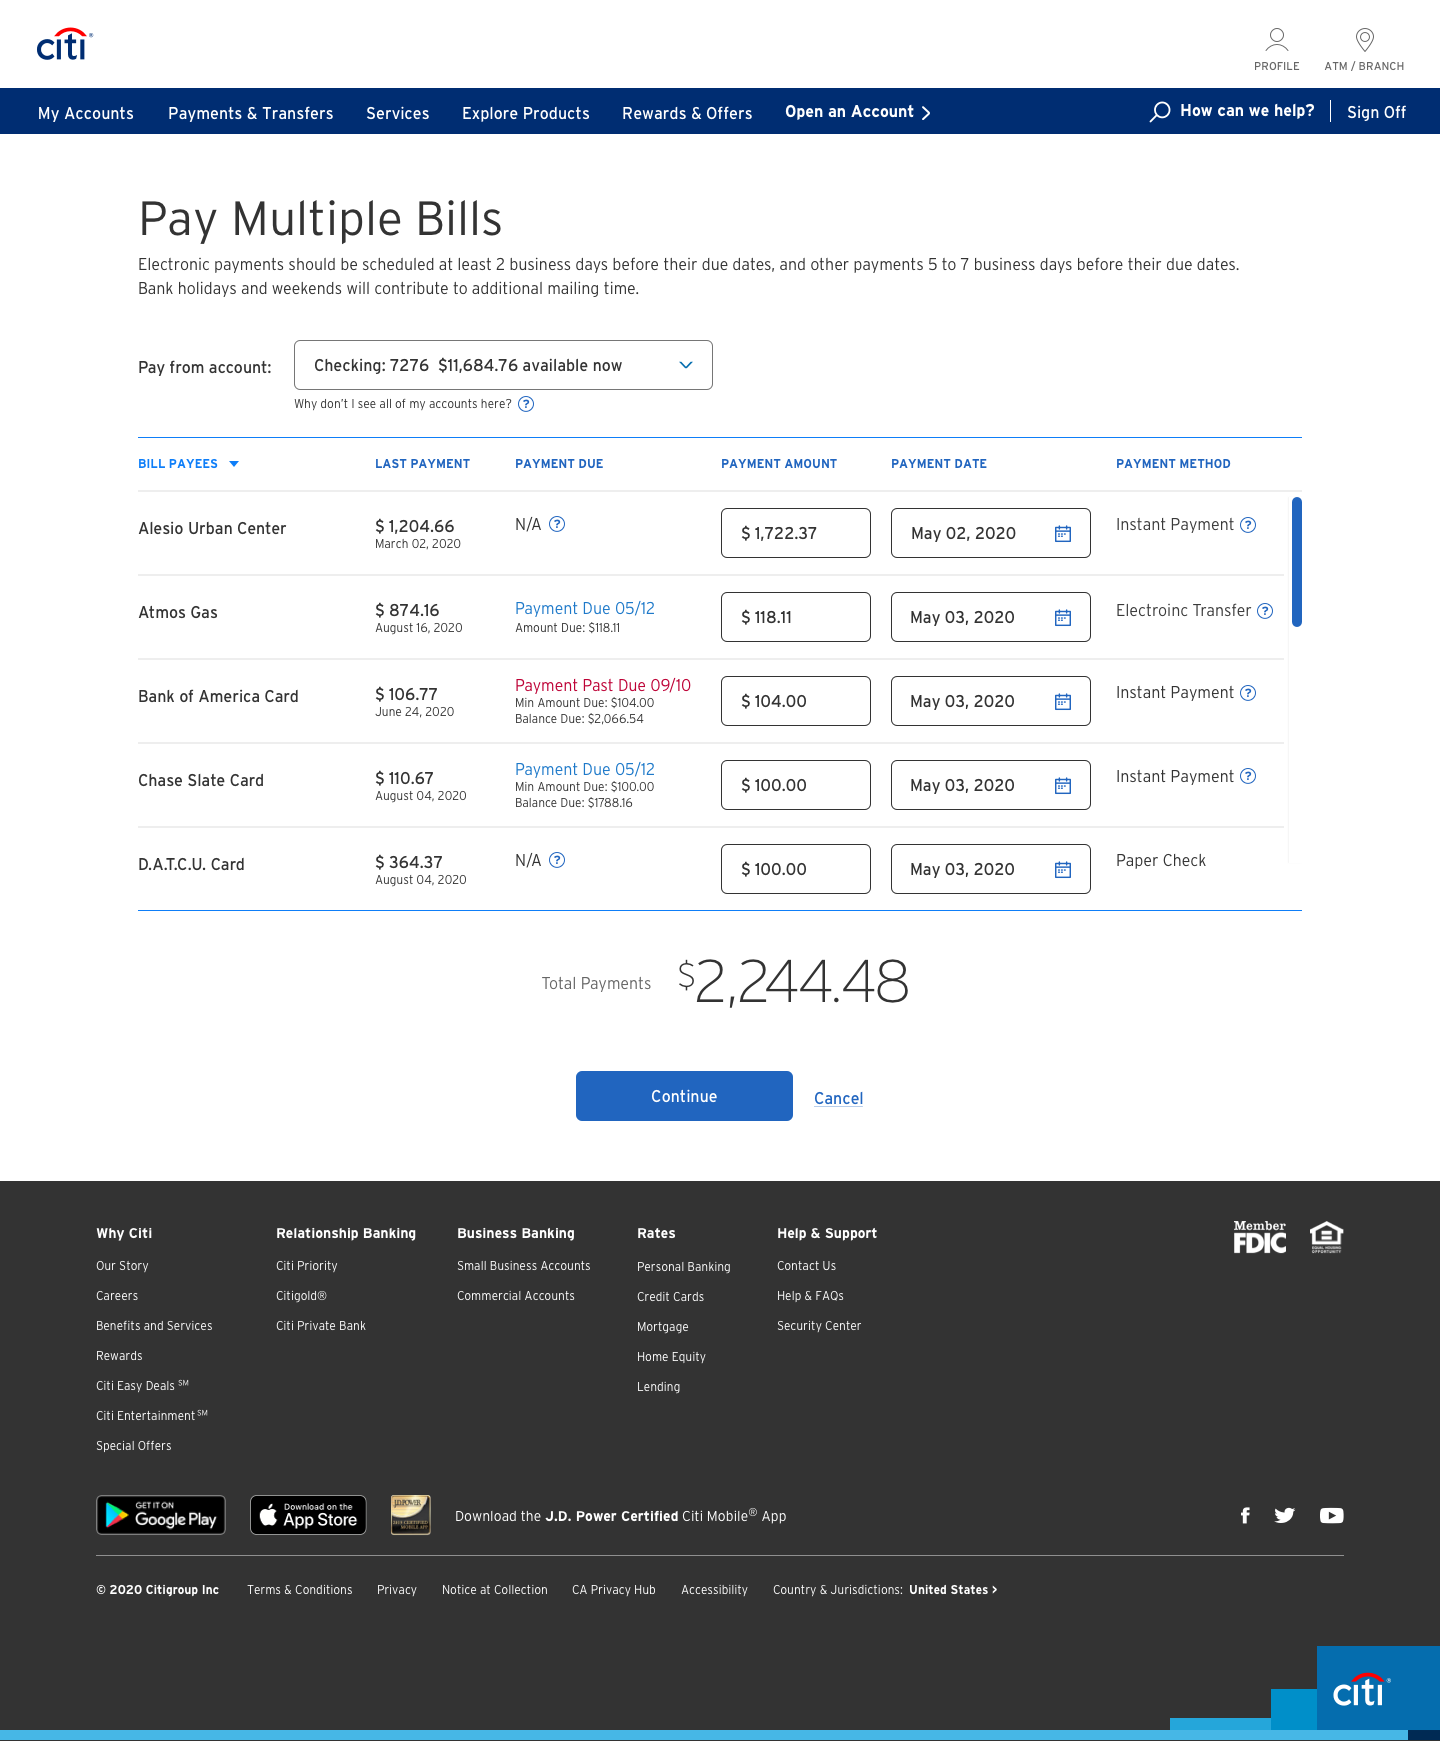
Task: Open App Store download badge
Action: [x=308, y=1515]
